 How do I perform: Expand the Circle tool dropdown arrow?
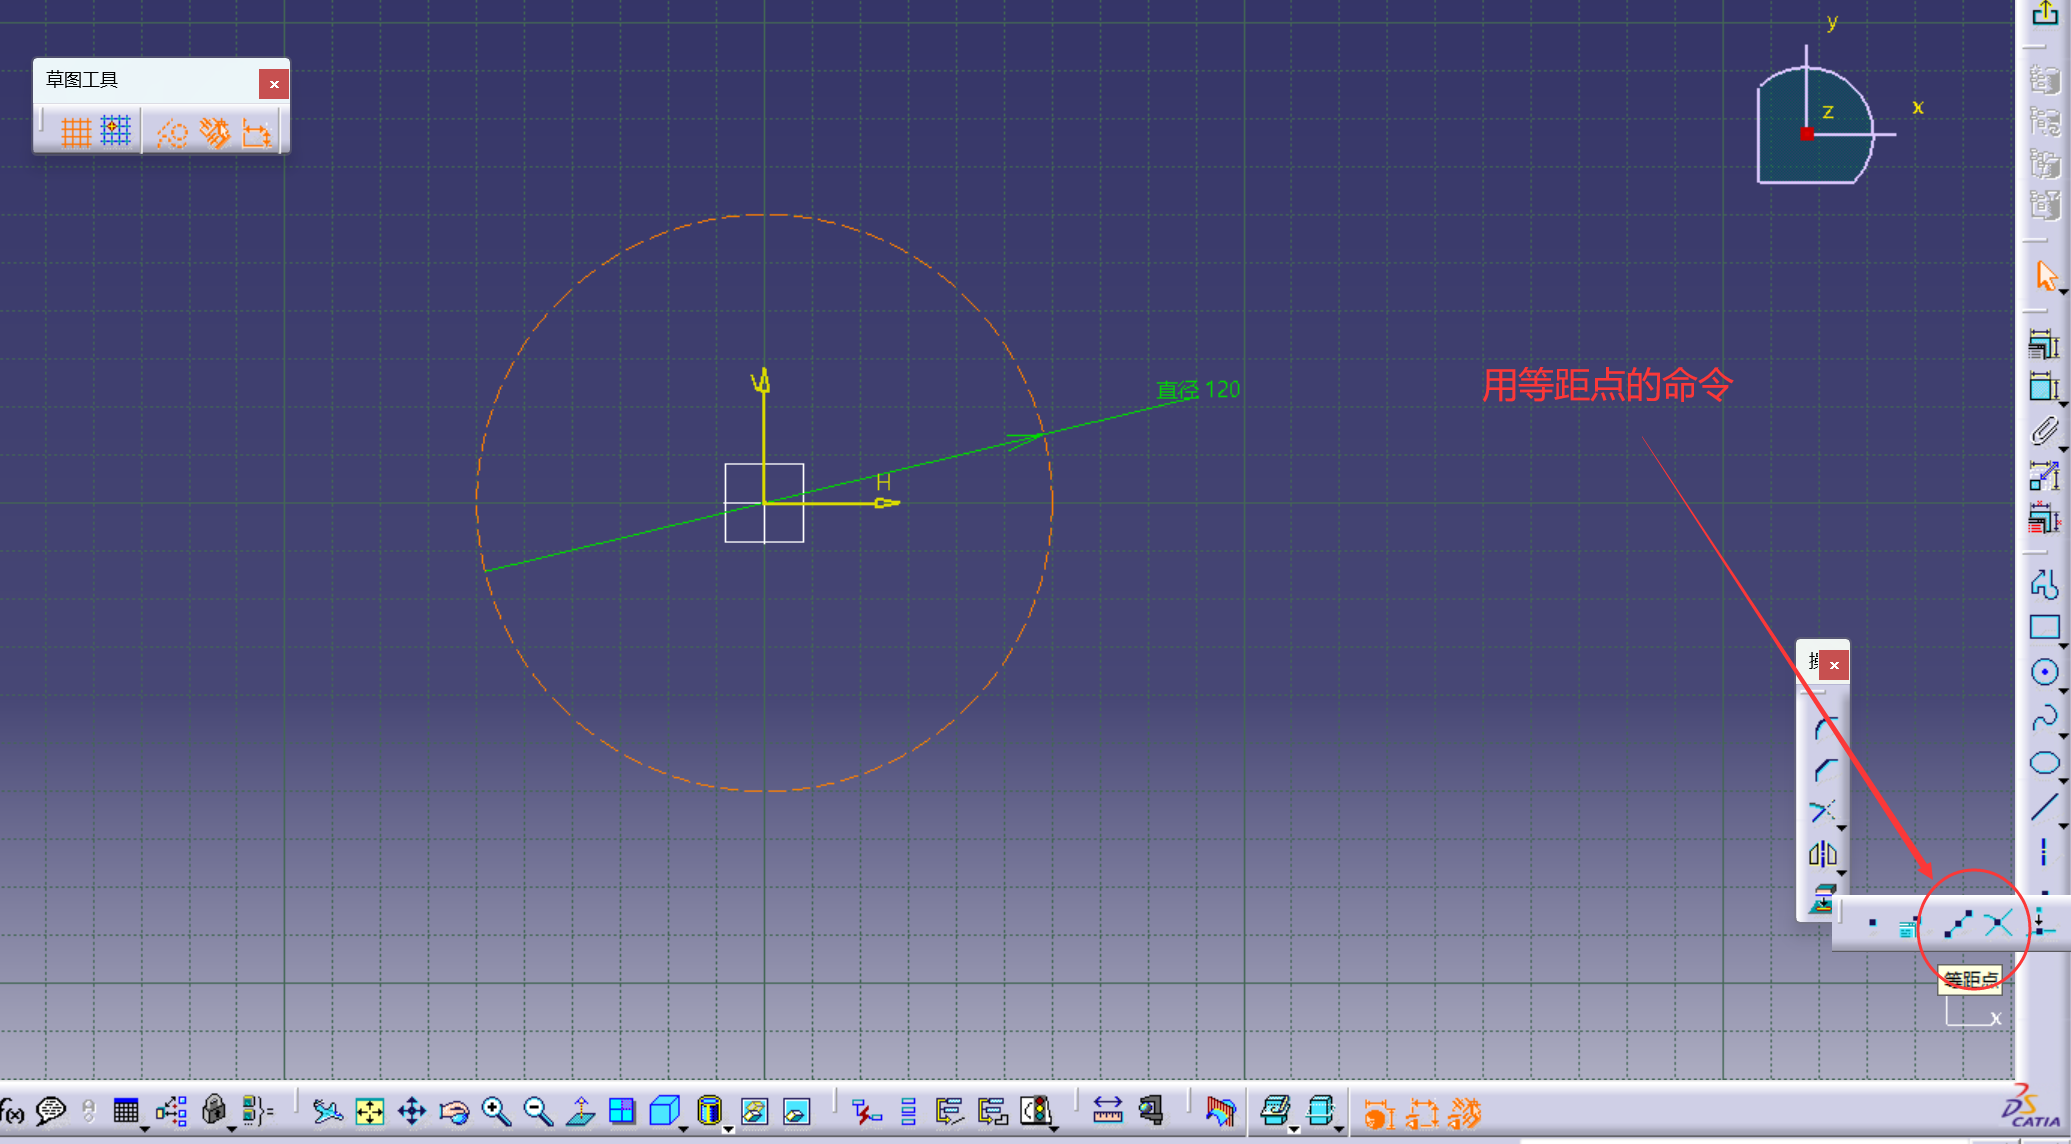tap(2063, 691)
